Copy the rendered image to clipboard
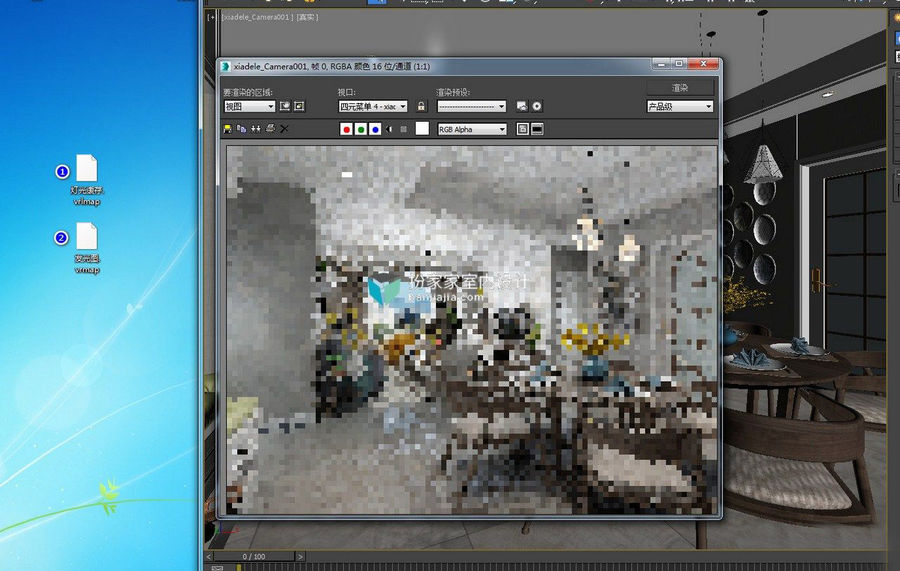Screen dimensions: 900x571 pos(242,129)
